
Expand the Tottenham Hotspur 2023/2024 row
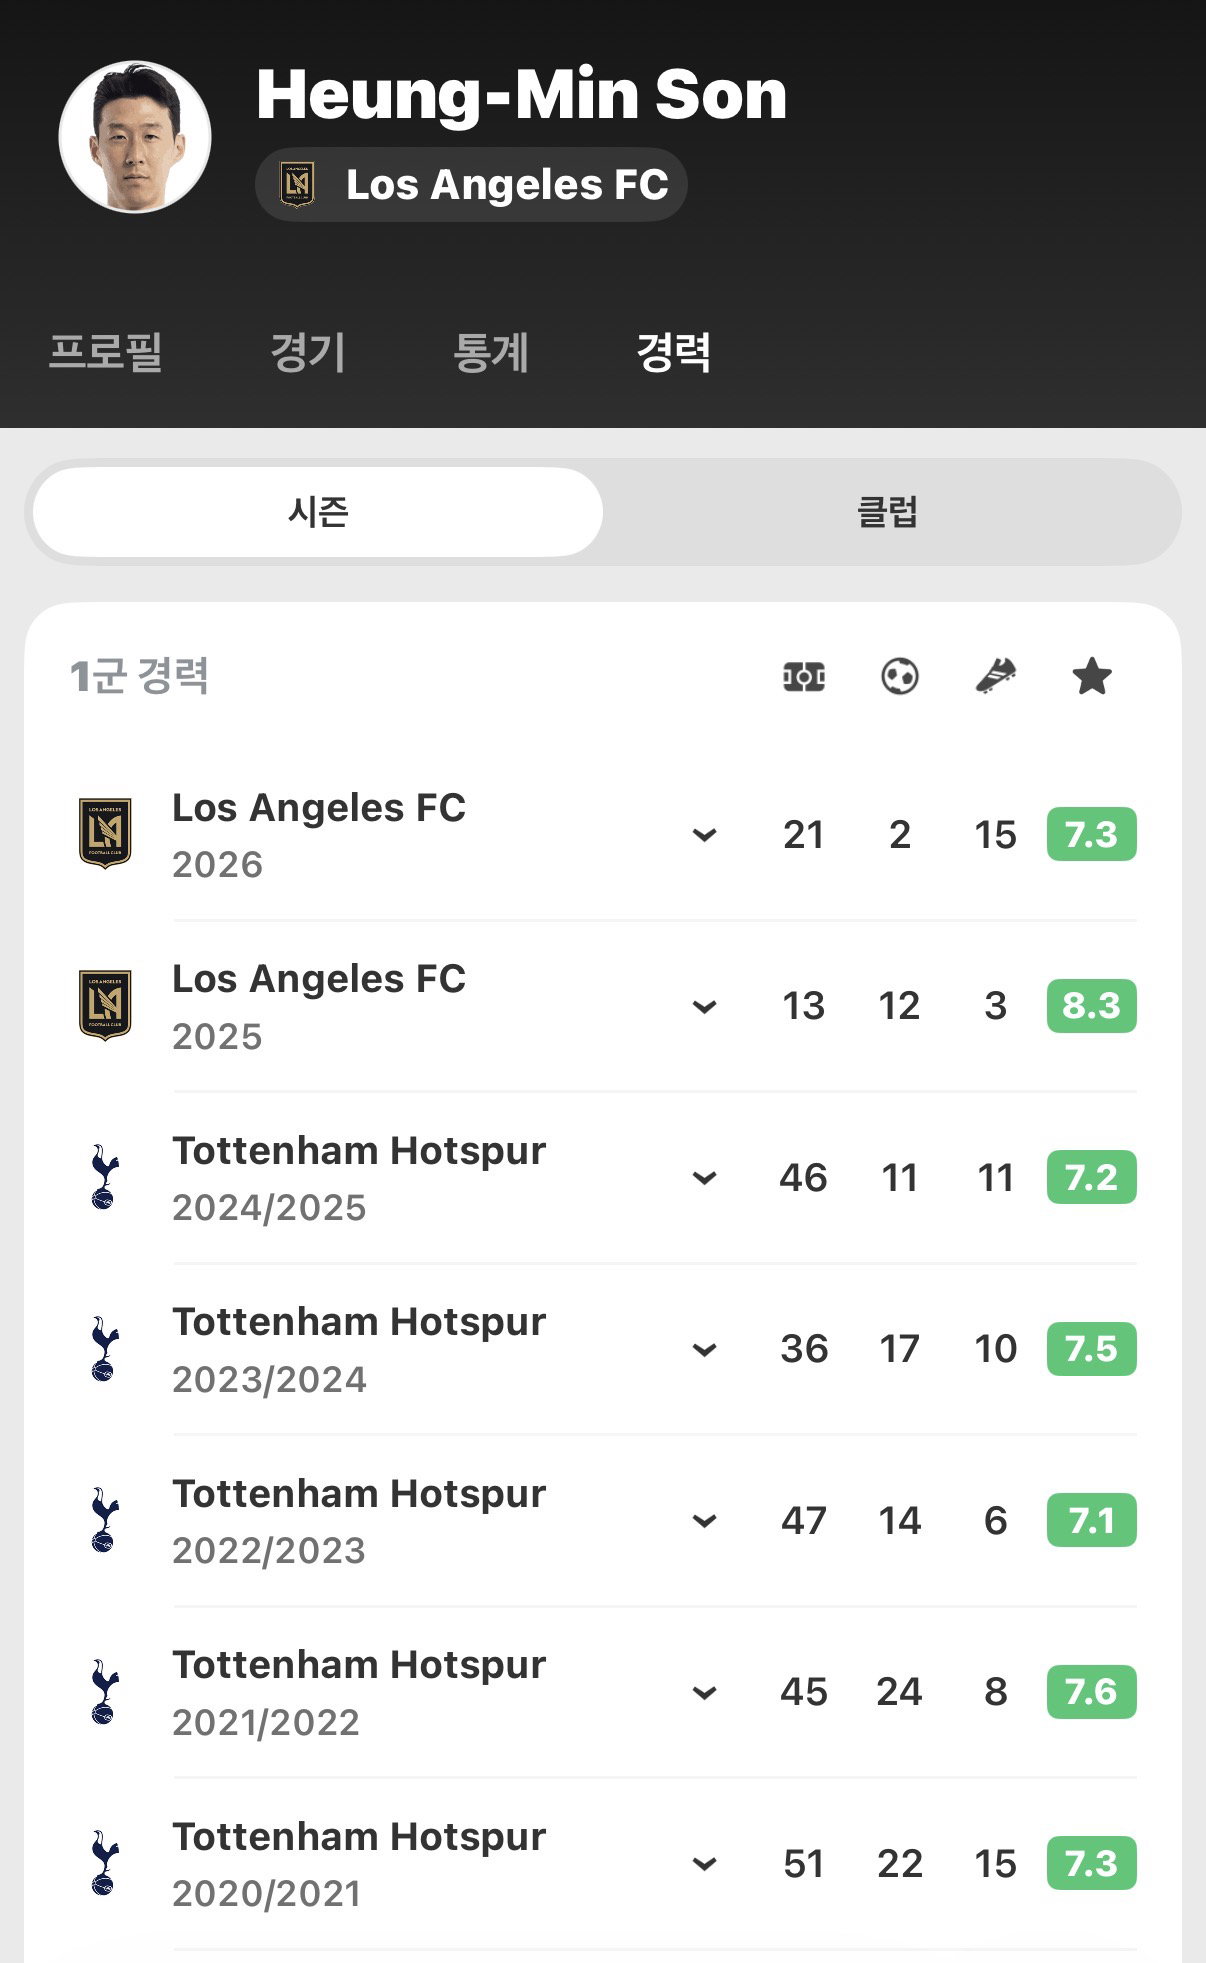(x=705, y=1349)
